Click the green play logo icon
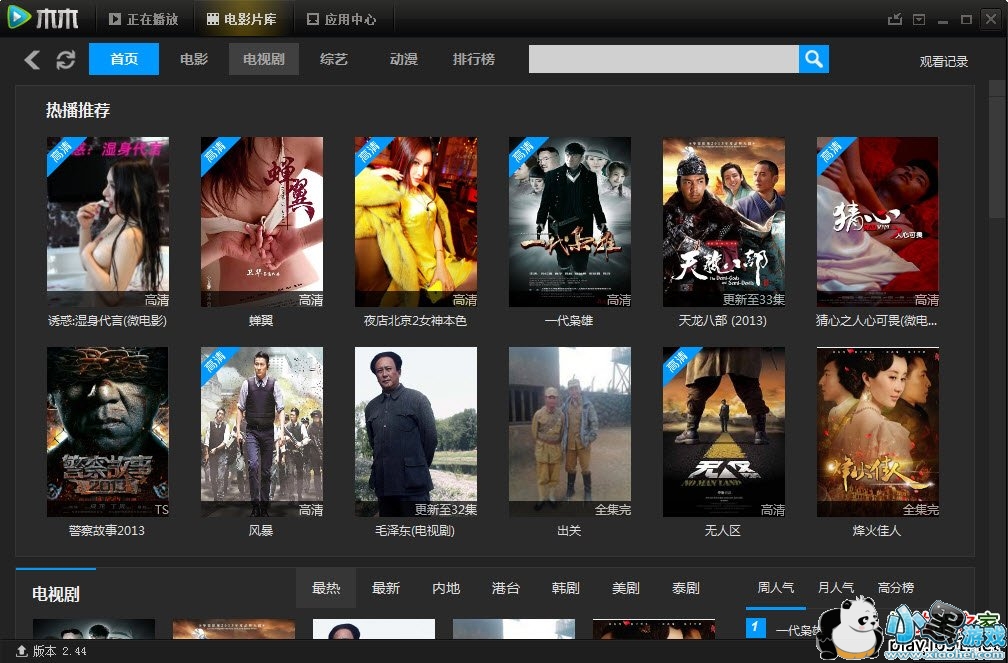Image resolution: width=1008 pixels, height=663 pixels. tap(19, 17)
